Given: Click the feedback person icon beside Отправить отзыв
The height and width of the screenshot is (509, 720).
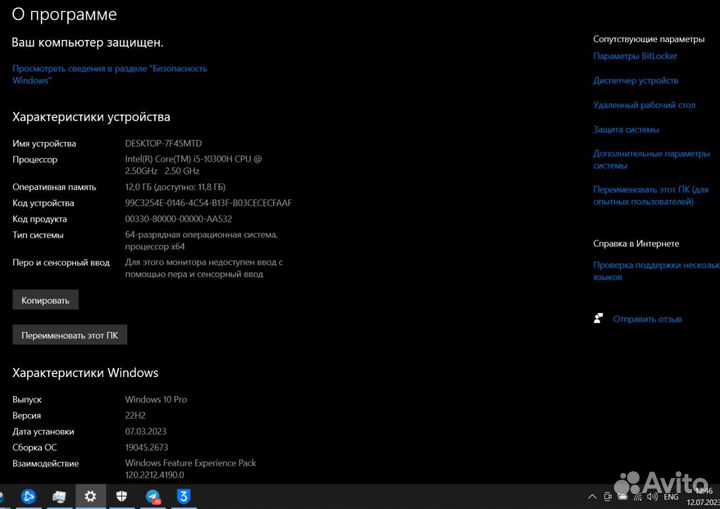Looking at the screenshot, I should point(598,318).
